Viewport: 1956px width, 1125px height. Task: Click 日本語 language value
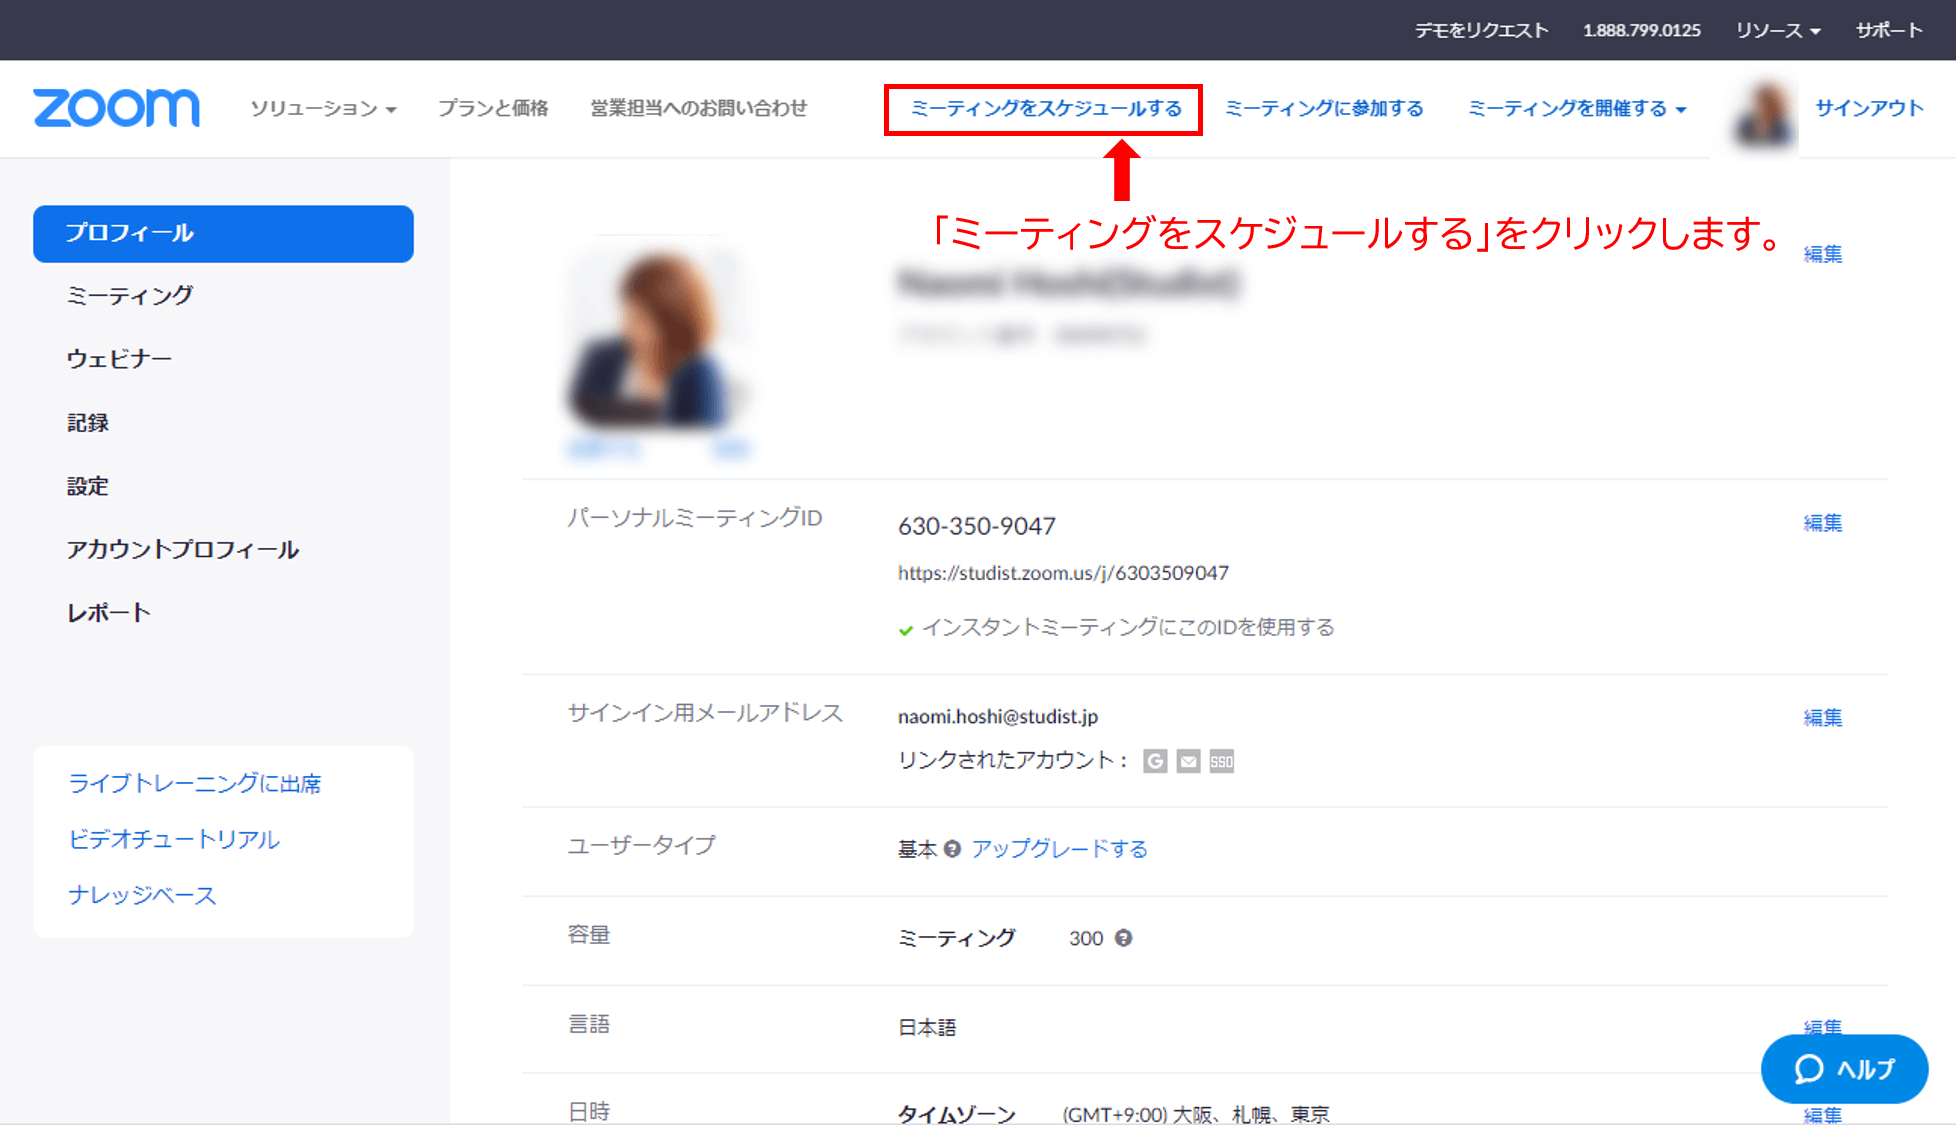coord(927,1028)
